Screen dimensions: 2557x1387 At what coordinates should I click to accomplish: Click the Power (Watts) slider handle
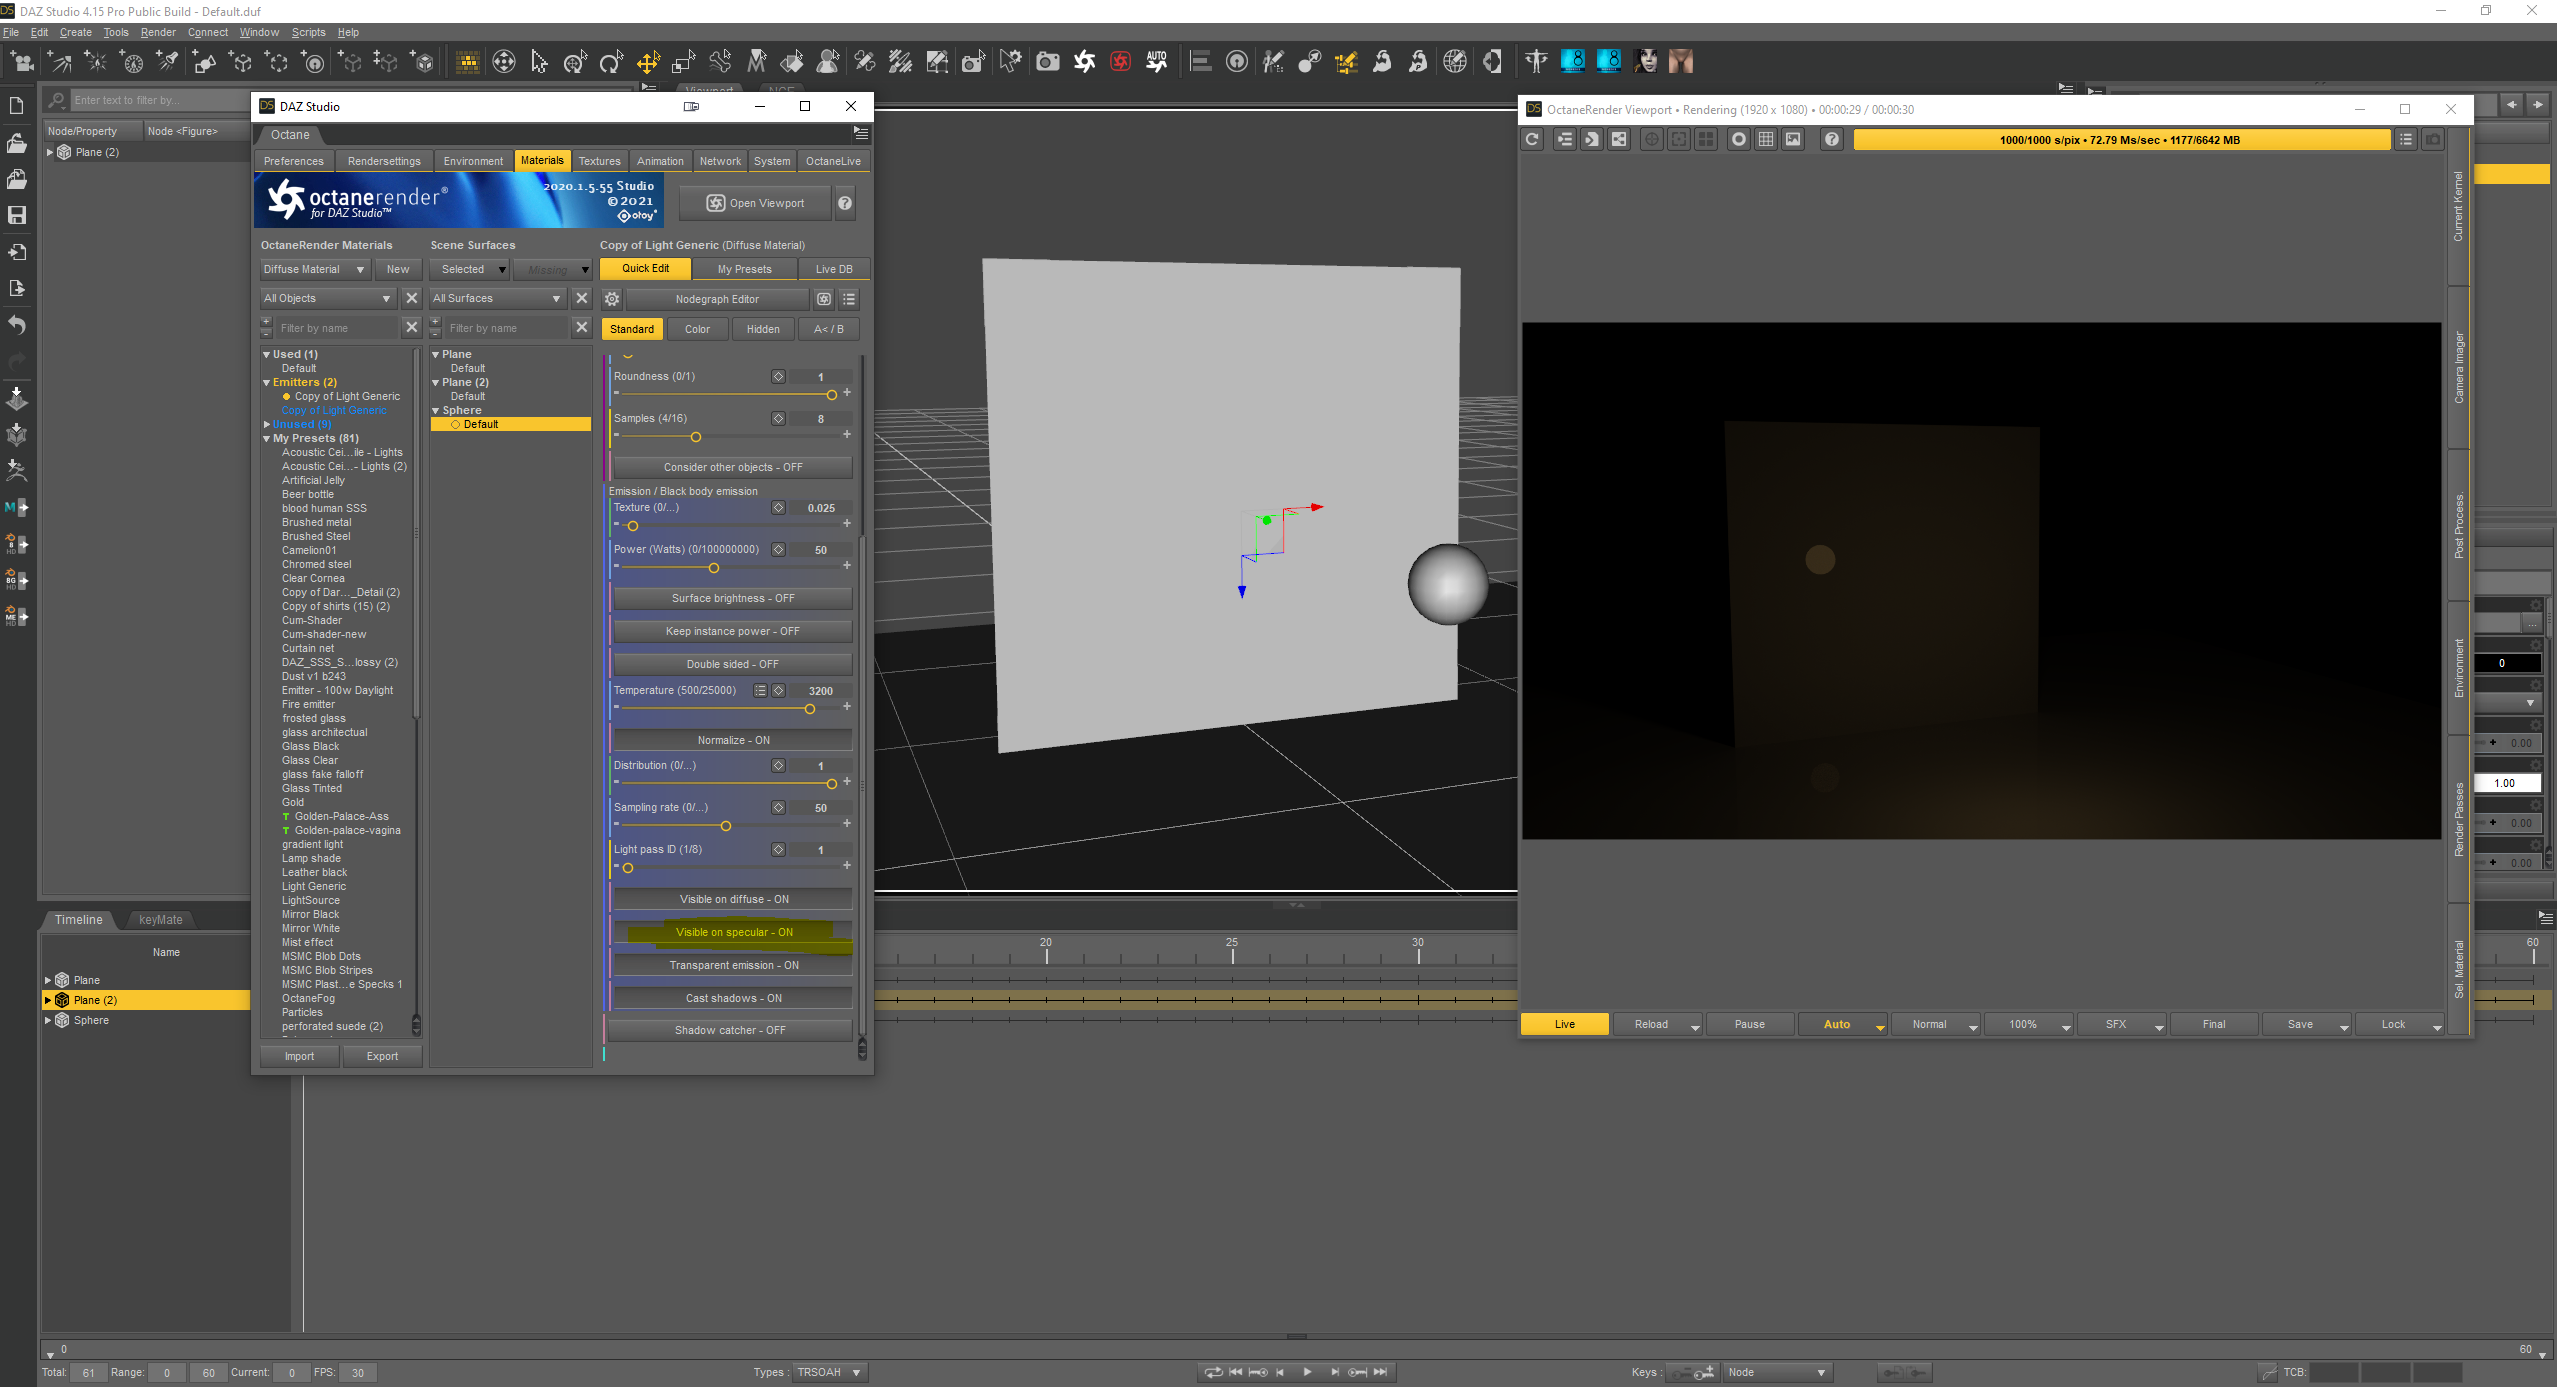[714, 568]
